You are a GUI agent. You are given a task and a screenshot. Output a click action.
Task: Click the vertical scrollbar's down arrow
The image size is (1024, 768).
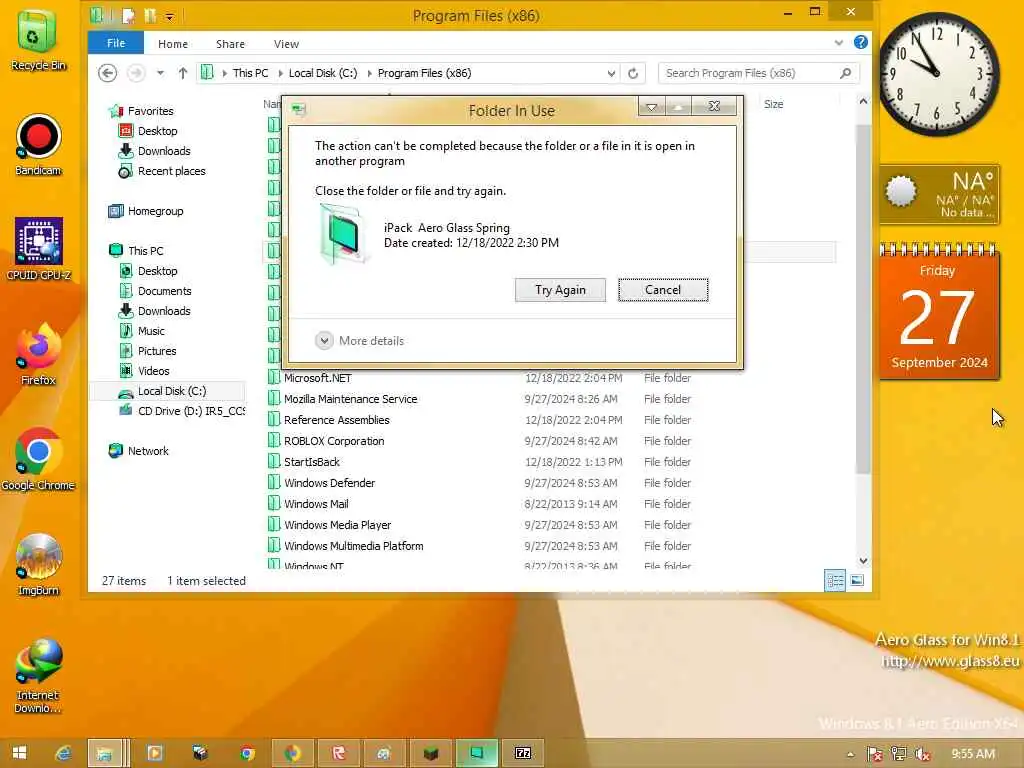(863, 560)
